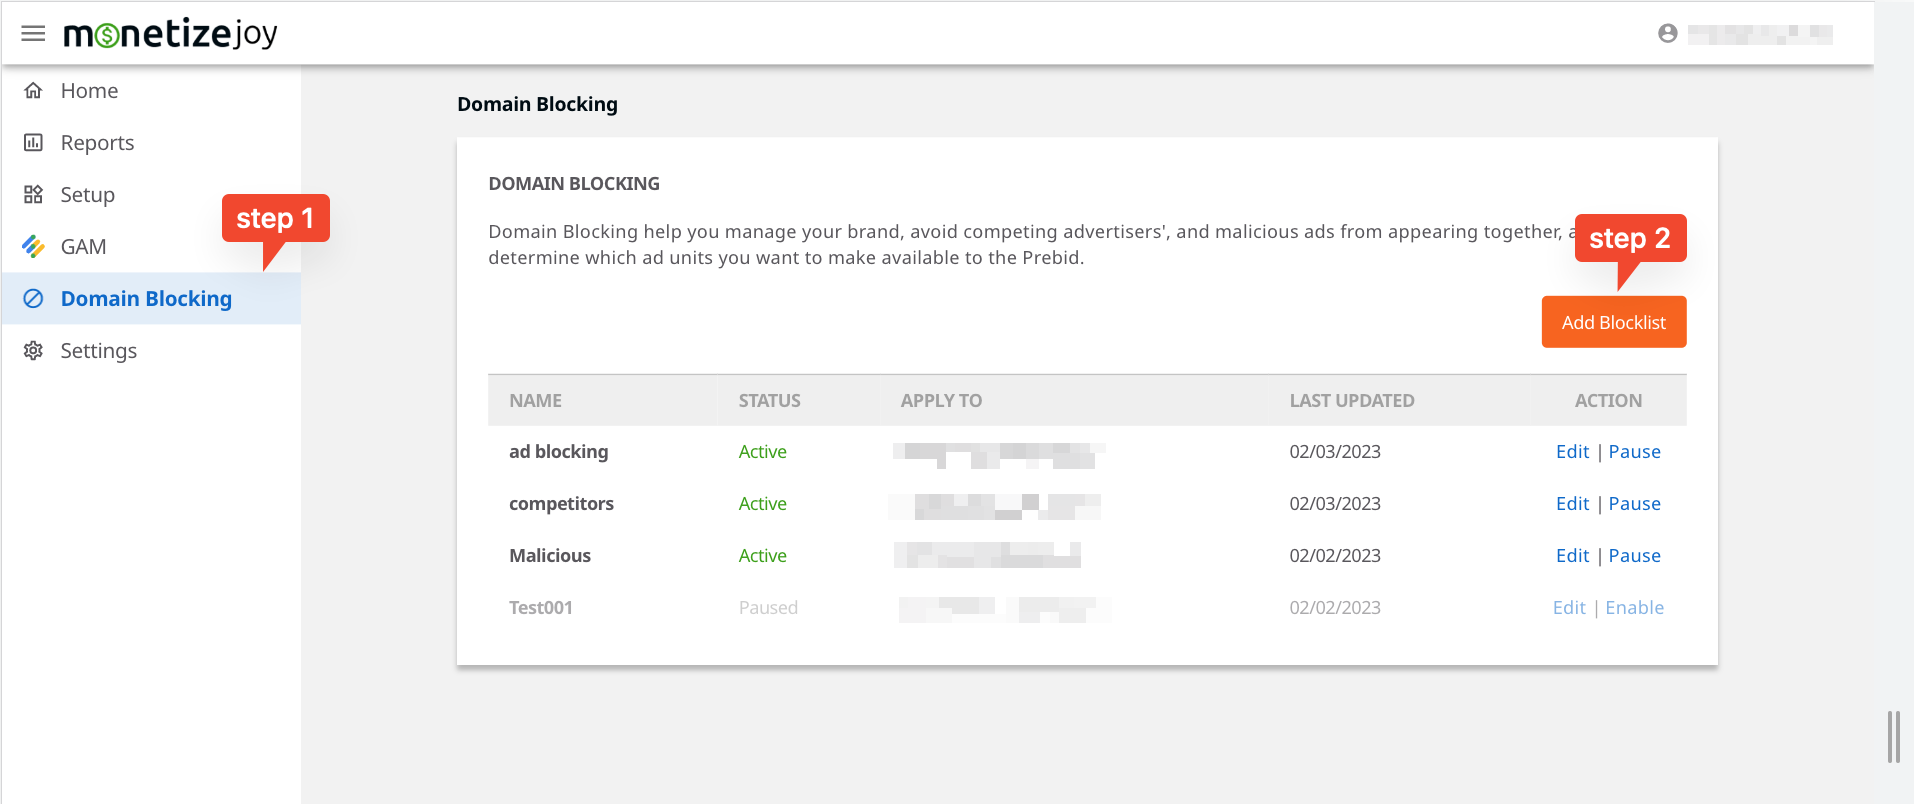Click the GAM colored stripes icon
The height and width of the screenshot is (804, 1914).
[33, 247]
